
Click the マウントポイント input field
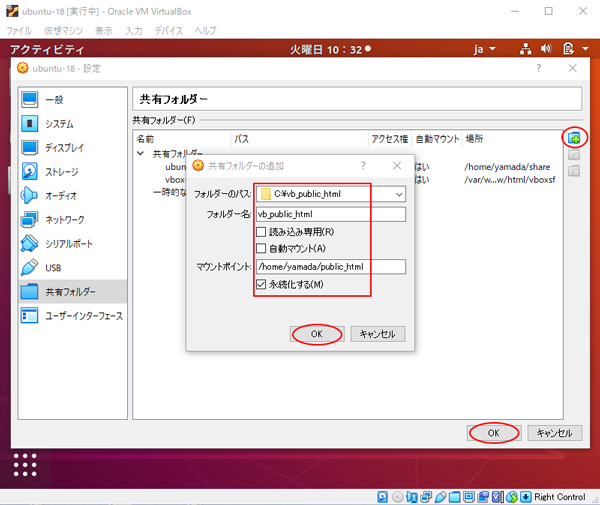[331, 267]
